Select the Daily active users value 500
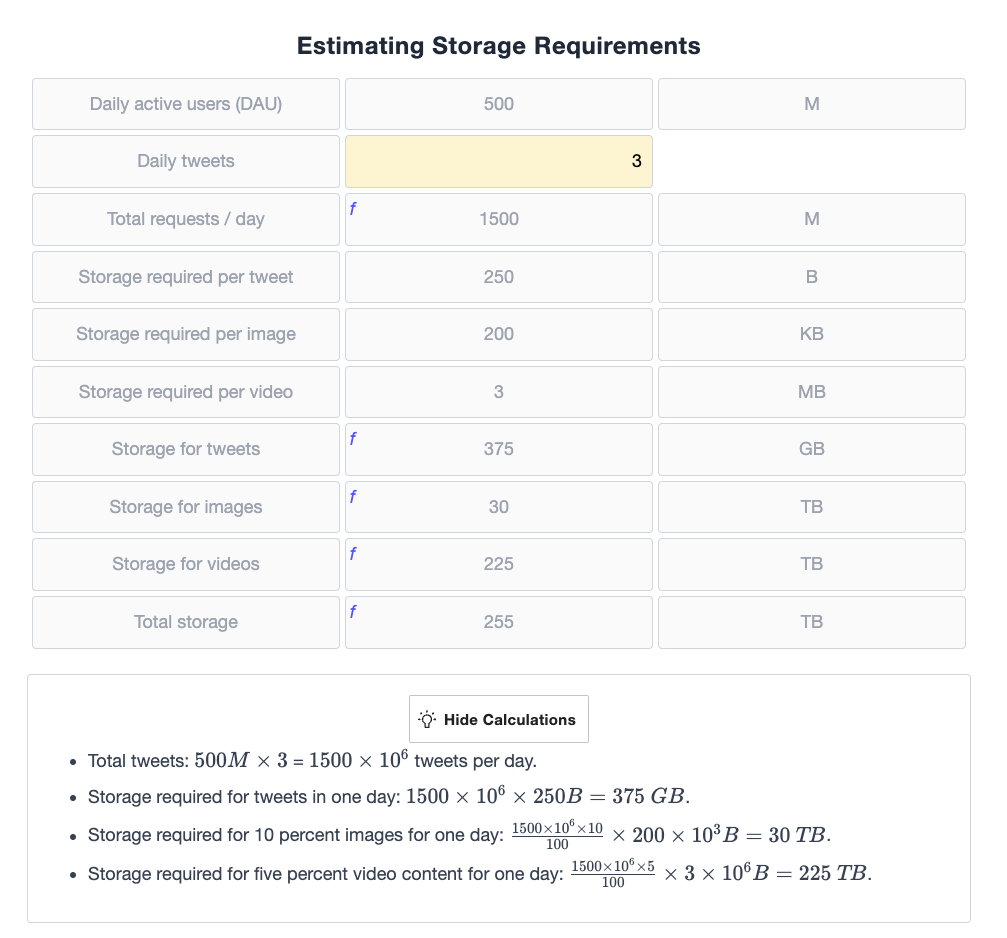 [x=498, y=104]
